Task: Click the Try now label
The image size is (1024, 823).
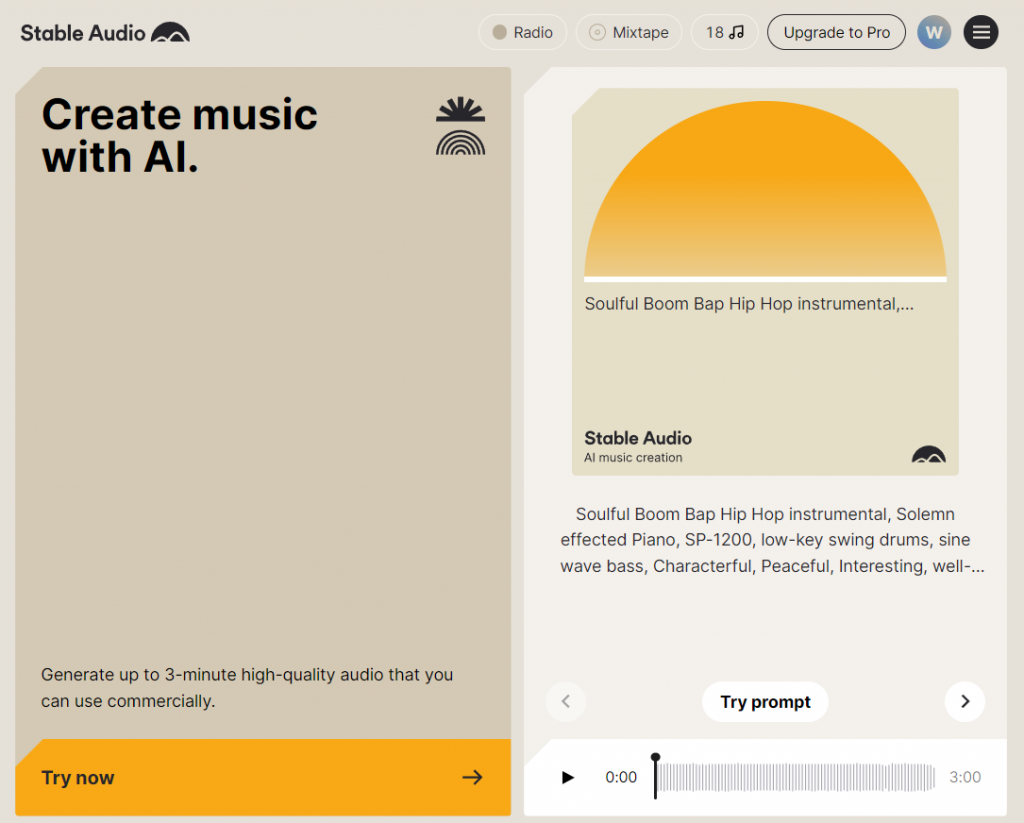Action: point(78,778)
